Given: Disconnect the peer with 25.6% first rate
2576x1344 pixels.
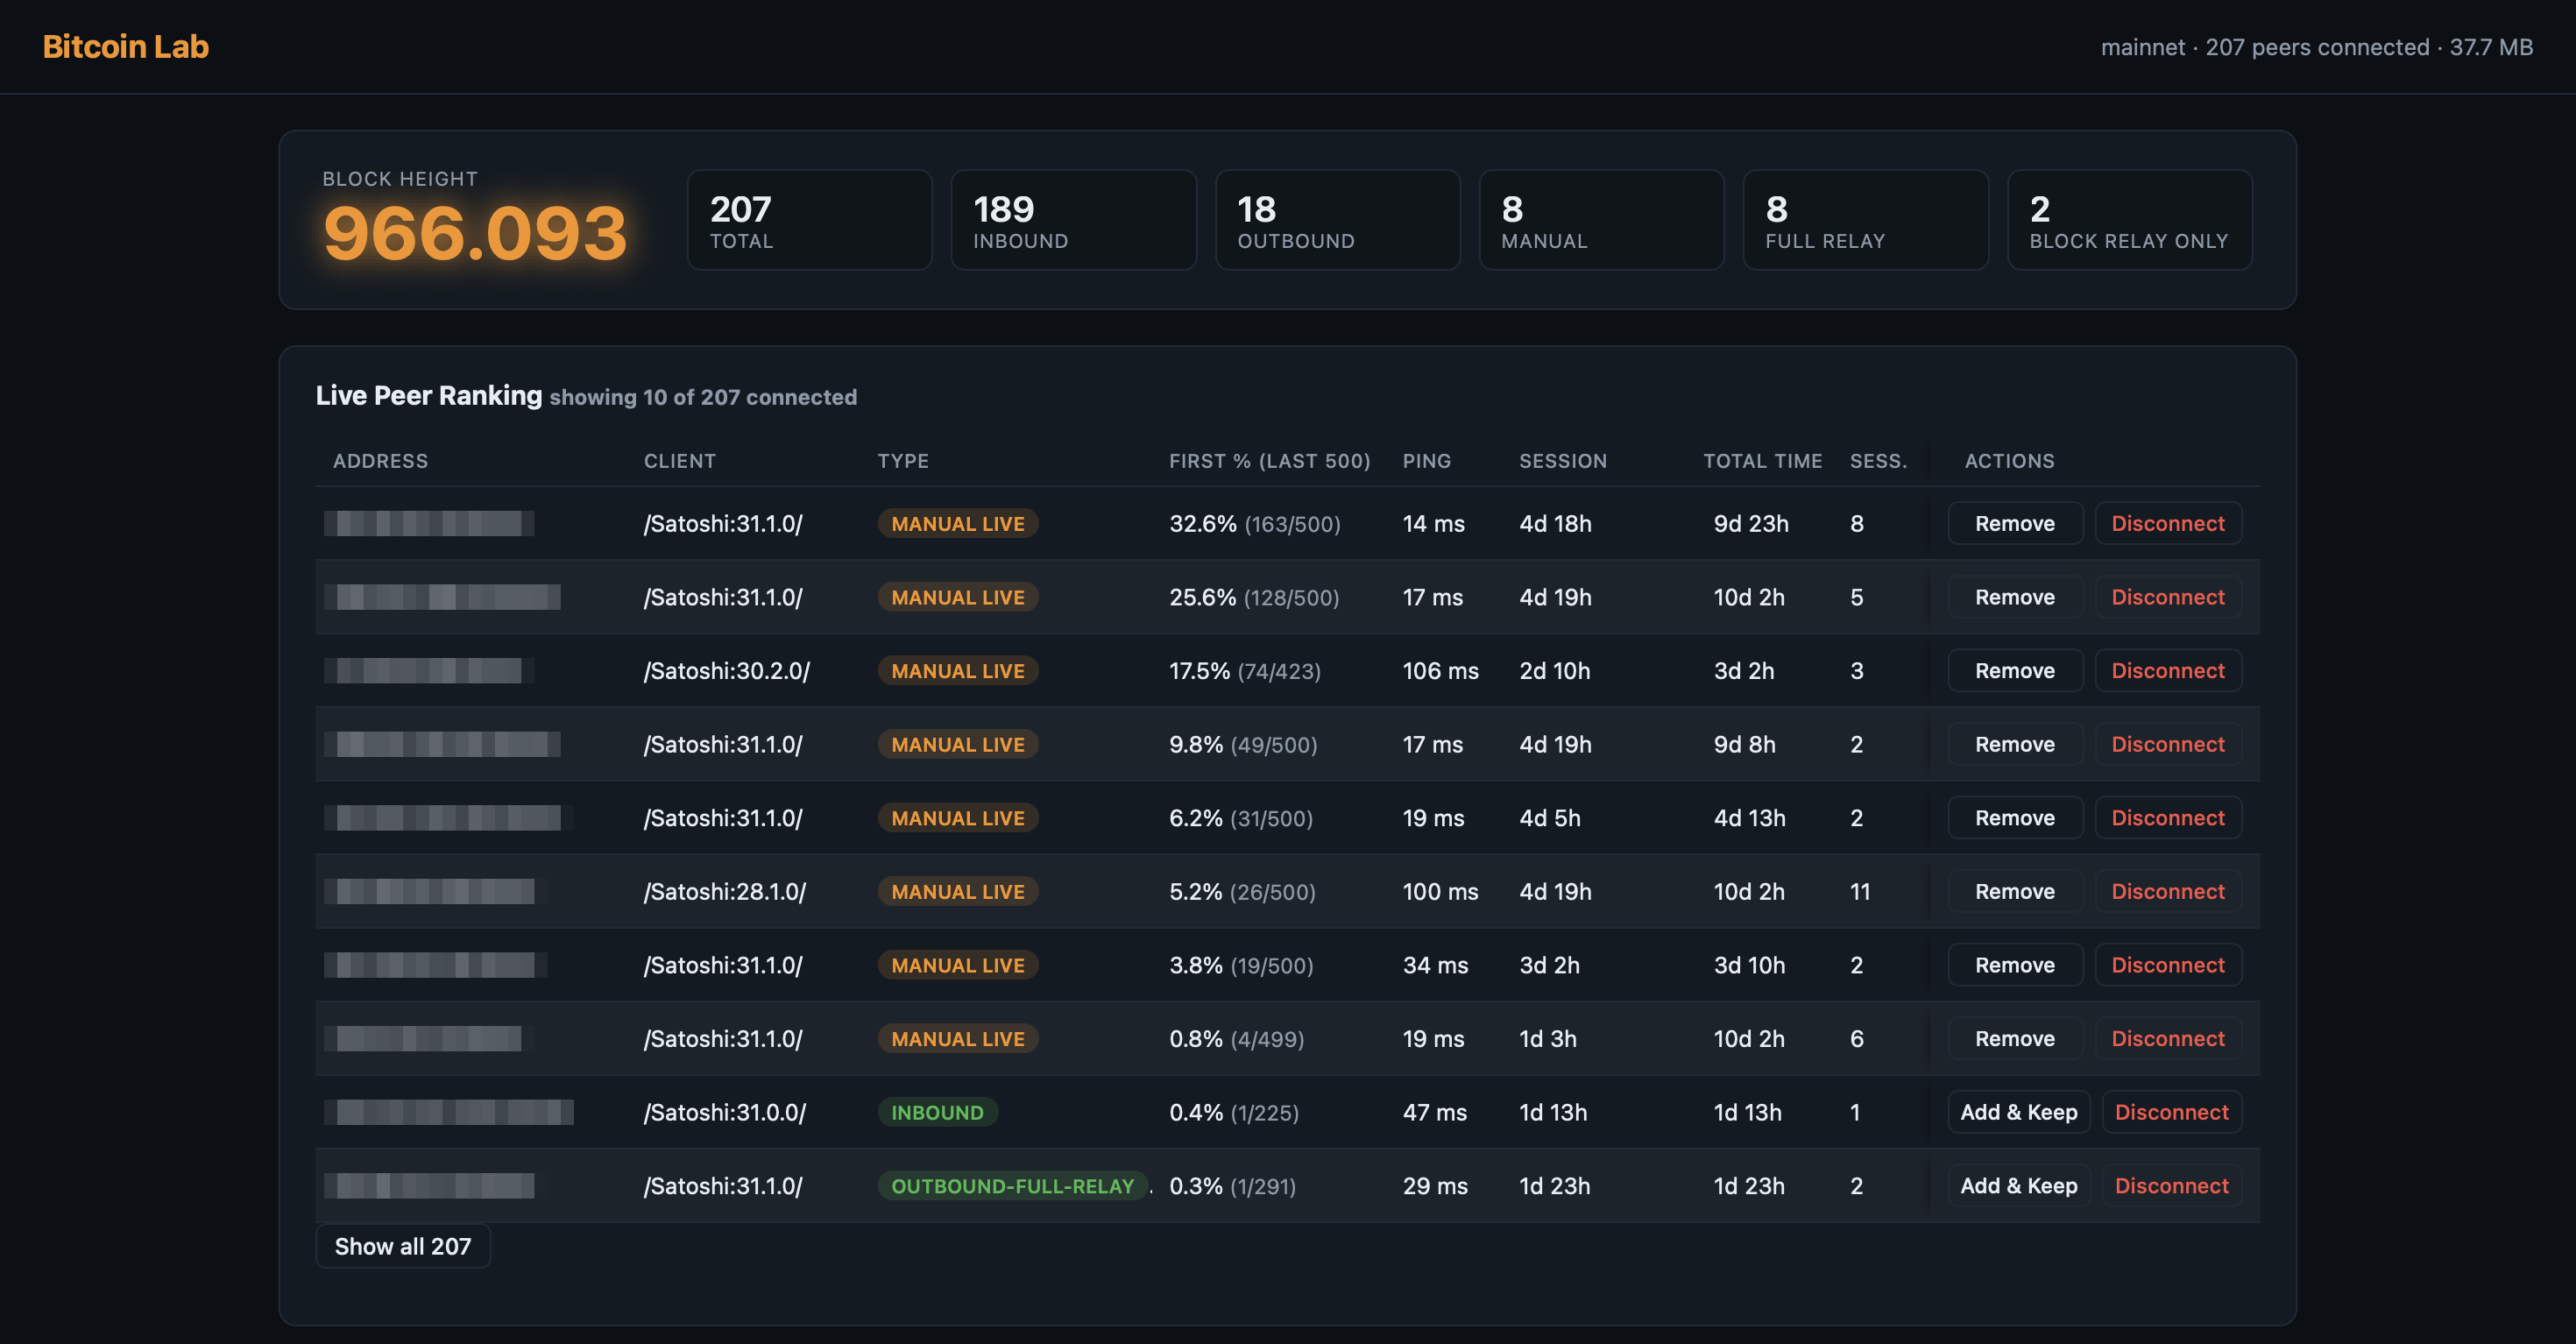Looking at the screenshot, I should coord(2168,597).
